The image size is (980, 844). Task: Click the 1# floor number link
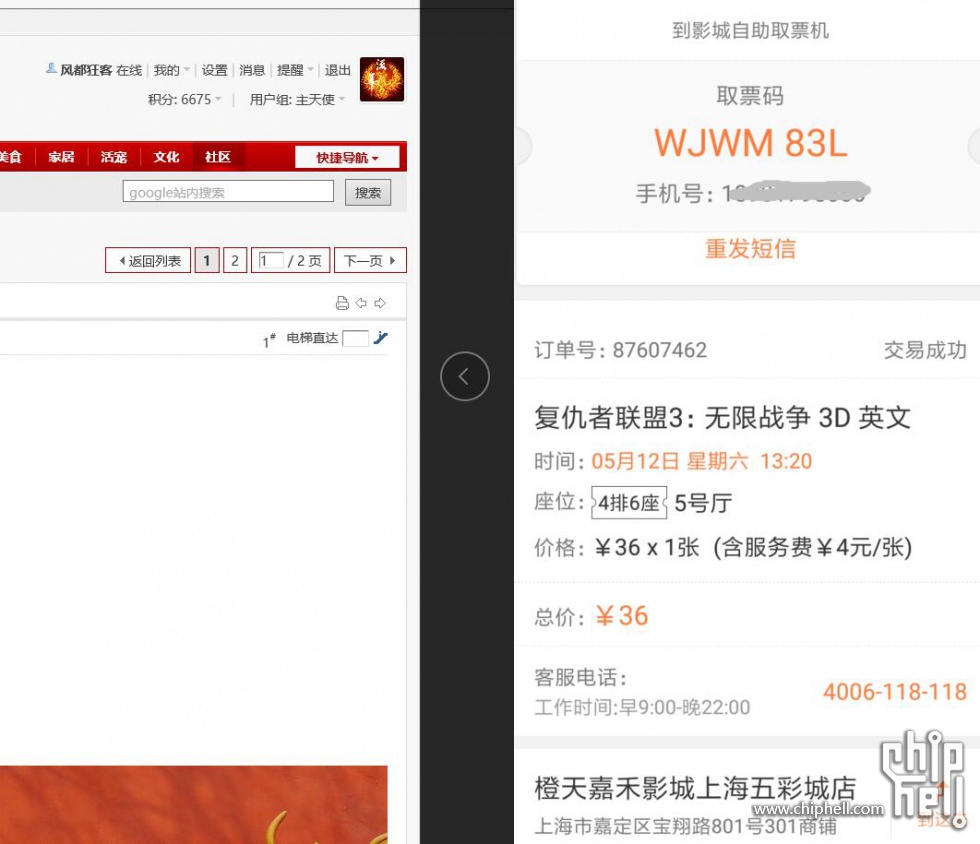coord(269,341)
